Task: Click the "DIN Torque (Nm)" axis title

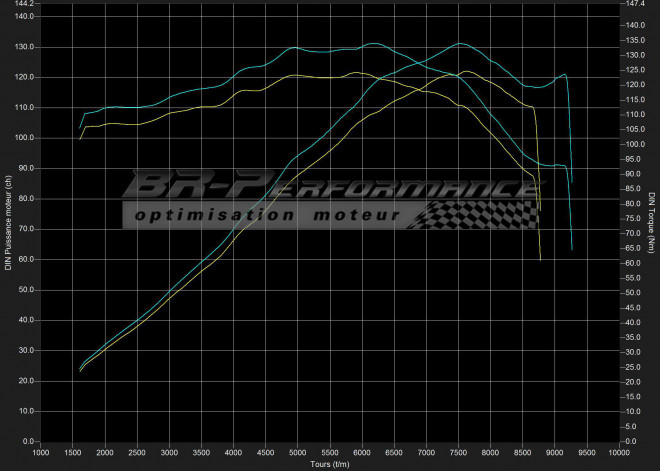Action: (x=651, y=222)
